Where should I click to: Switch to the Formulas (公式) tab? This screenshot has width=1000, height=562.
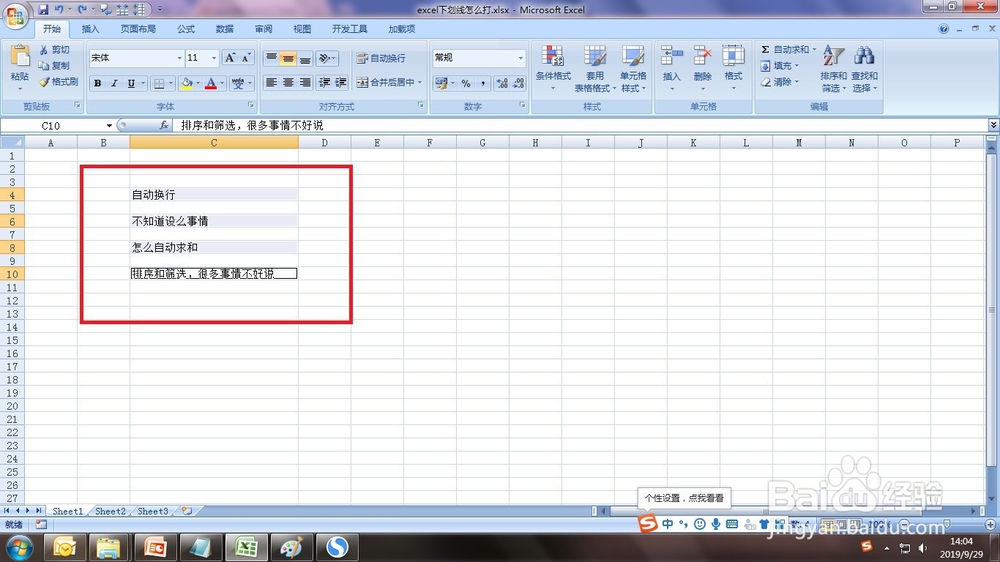186,29
